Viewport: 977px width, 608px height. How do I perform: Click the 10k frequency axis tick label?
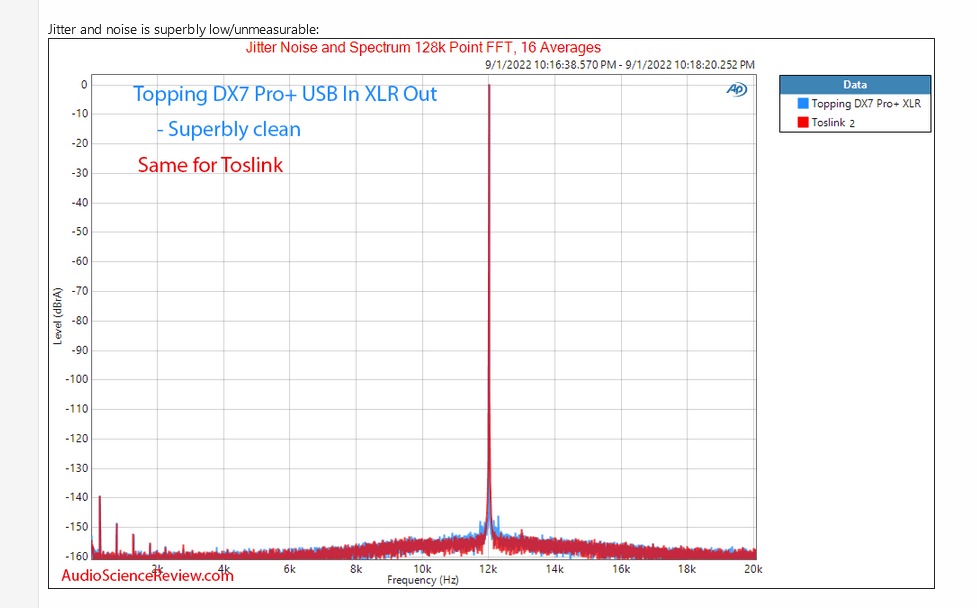pos(422,569)
